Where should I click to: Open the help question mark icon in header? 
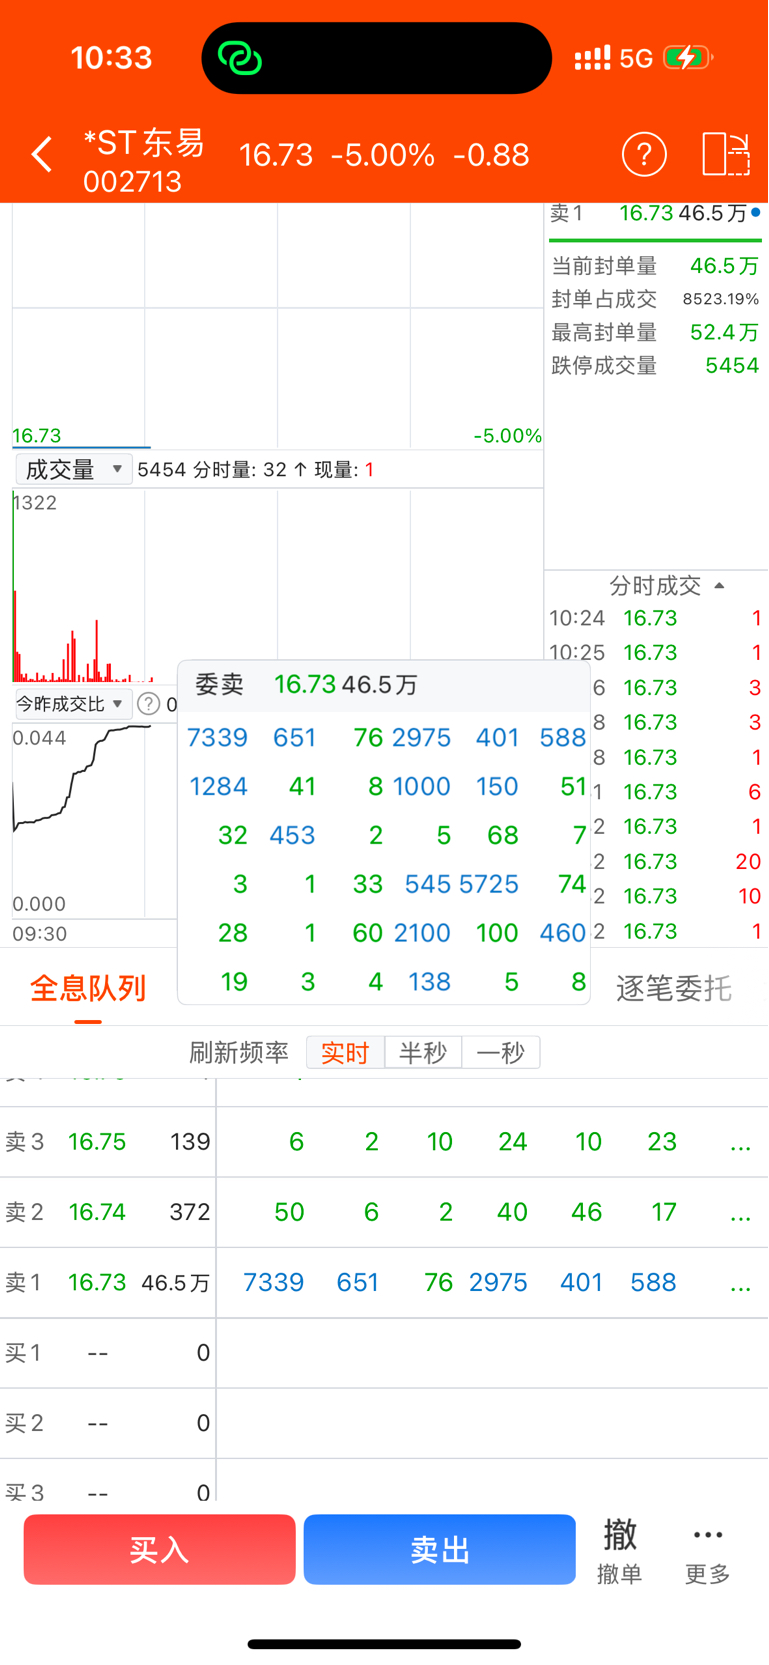click(644, 155)
